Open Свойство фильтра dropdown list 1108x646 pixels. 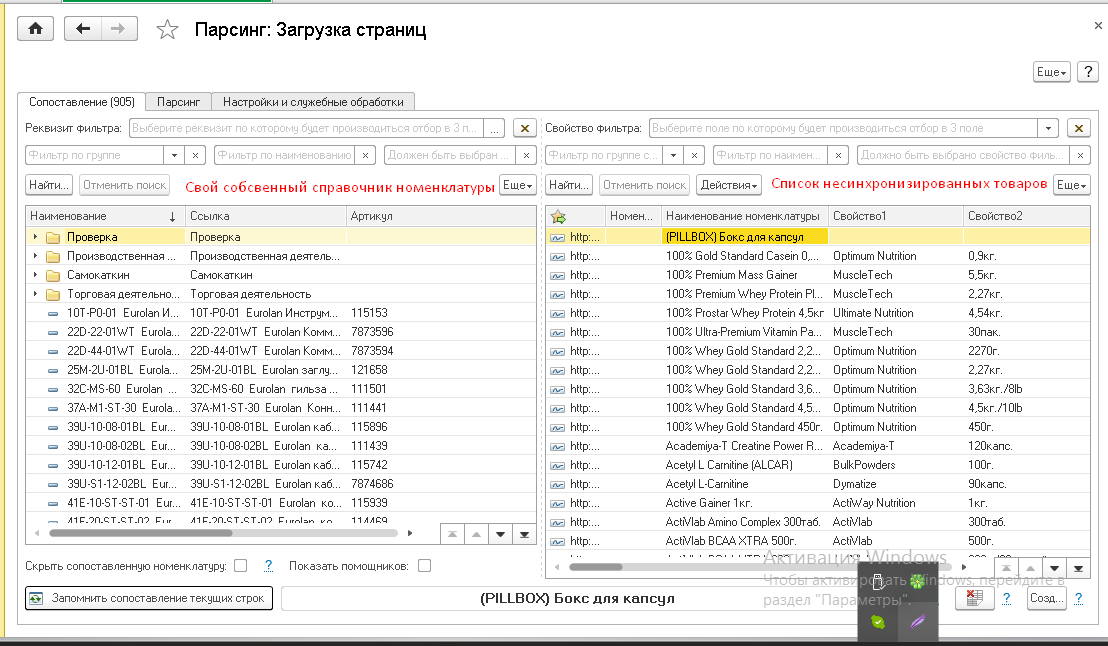1048,128
